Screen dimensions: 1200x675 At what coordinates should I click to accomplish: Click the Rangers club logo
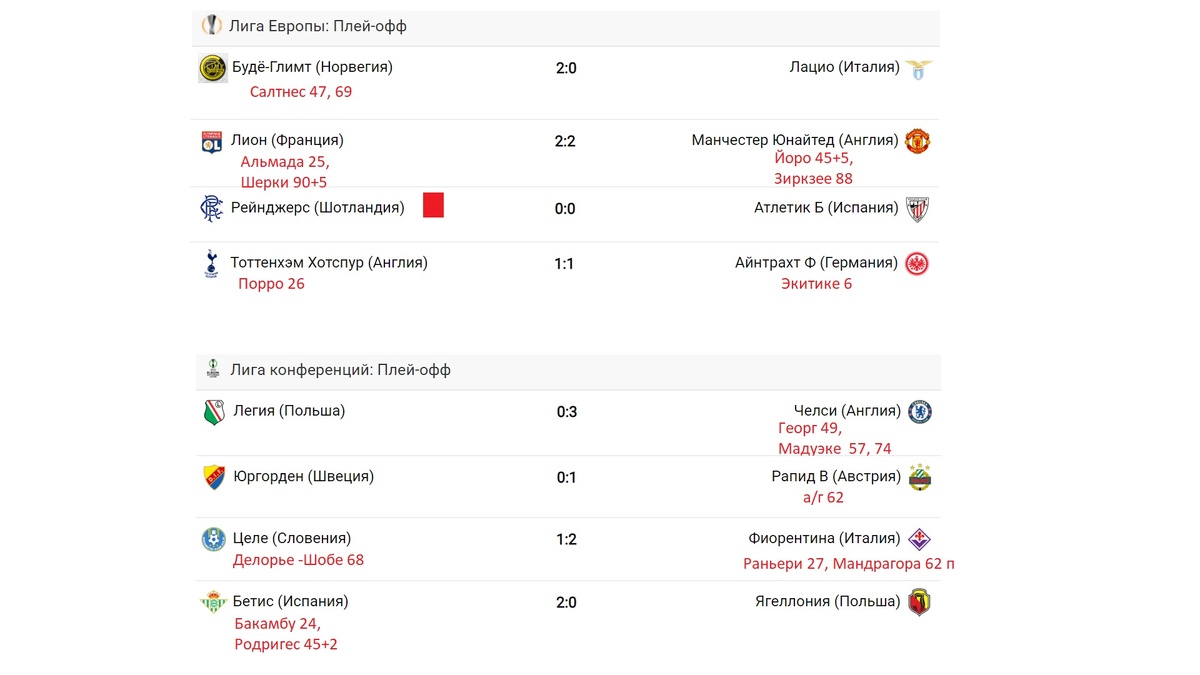tap(212, 209)
